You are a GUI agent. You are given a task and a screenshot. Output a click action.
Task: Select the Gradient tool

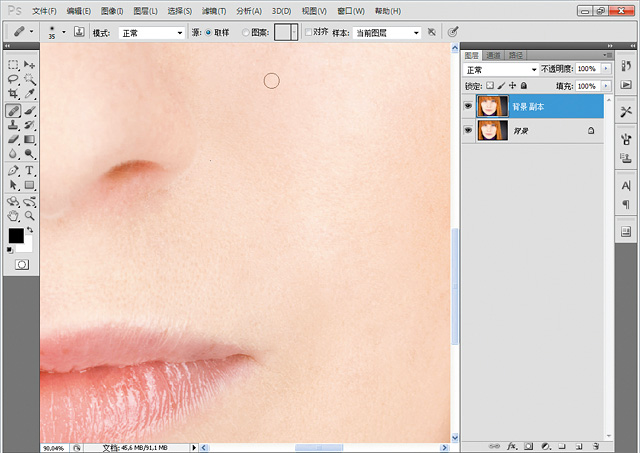pyautogui.click(x=29, y=139)
